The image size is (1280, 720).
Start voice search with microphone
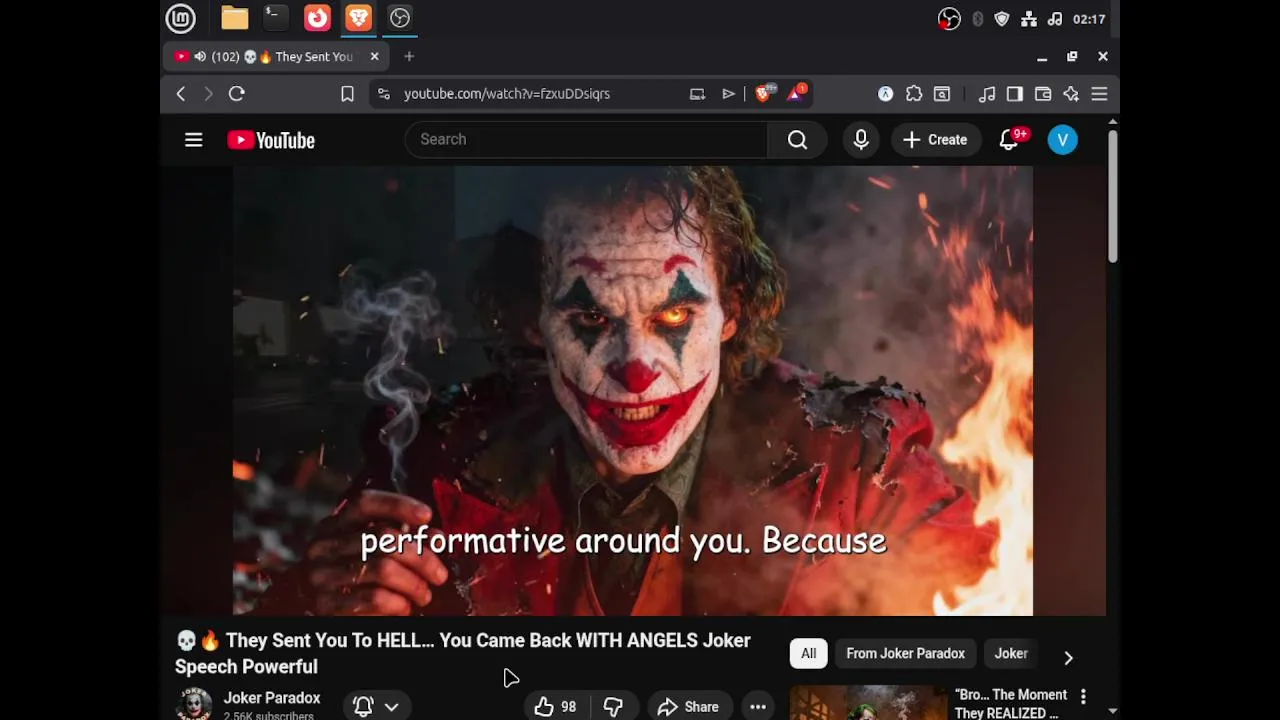click(861, 139)
